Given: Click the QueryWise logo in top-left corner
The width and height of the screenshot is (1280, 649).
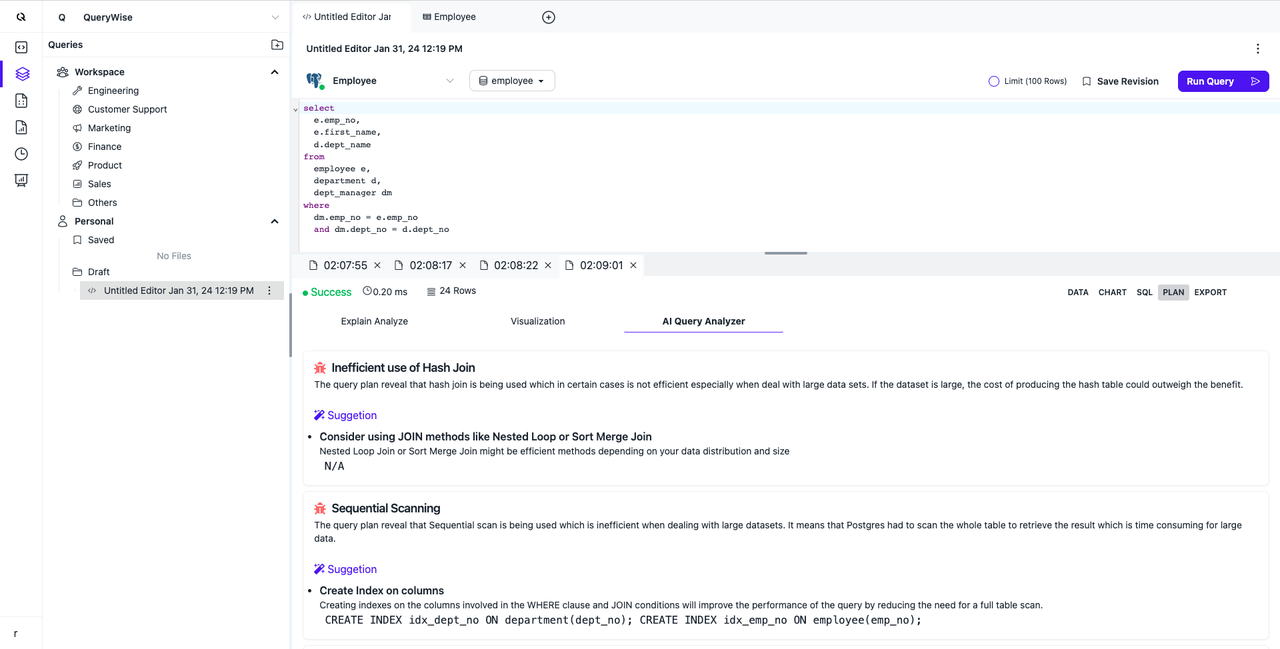Looking at the screenshot, I should click(21, 17).
